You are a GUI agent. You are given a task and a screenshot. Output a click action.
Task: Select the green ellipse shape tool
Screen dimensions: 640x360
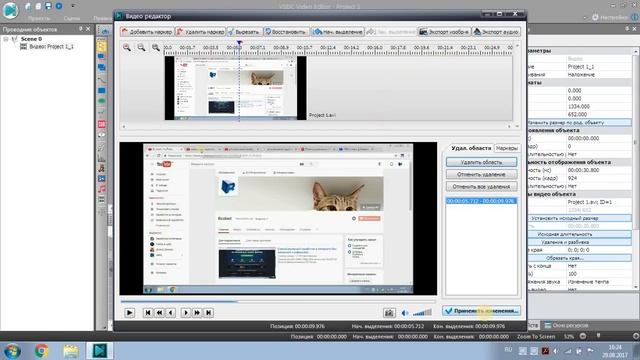click(x=102, y=101)
